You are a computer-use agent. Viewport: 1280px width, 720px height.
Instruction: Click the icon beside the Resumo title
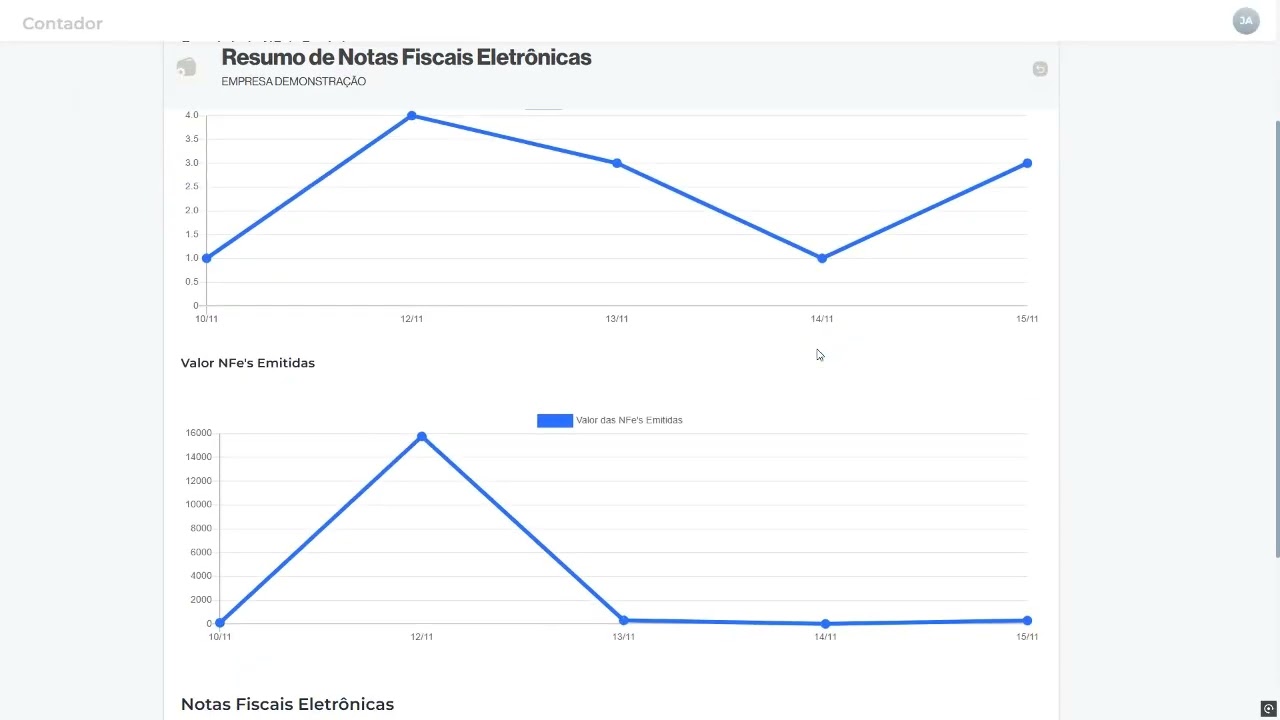click(186, 68)
